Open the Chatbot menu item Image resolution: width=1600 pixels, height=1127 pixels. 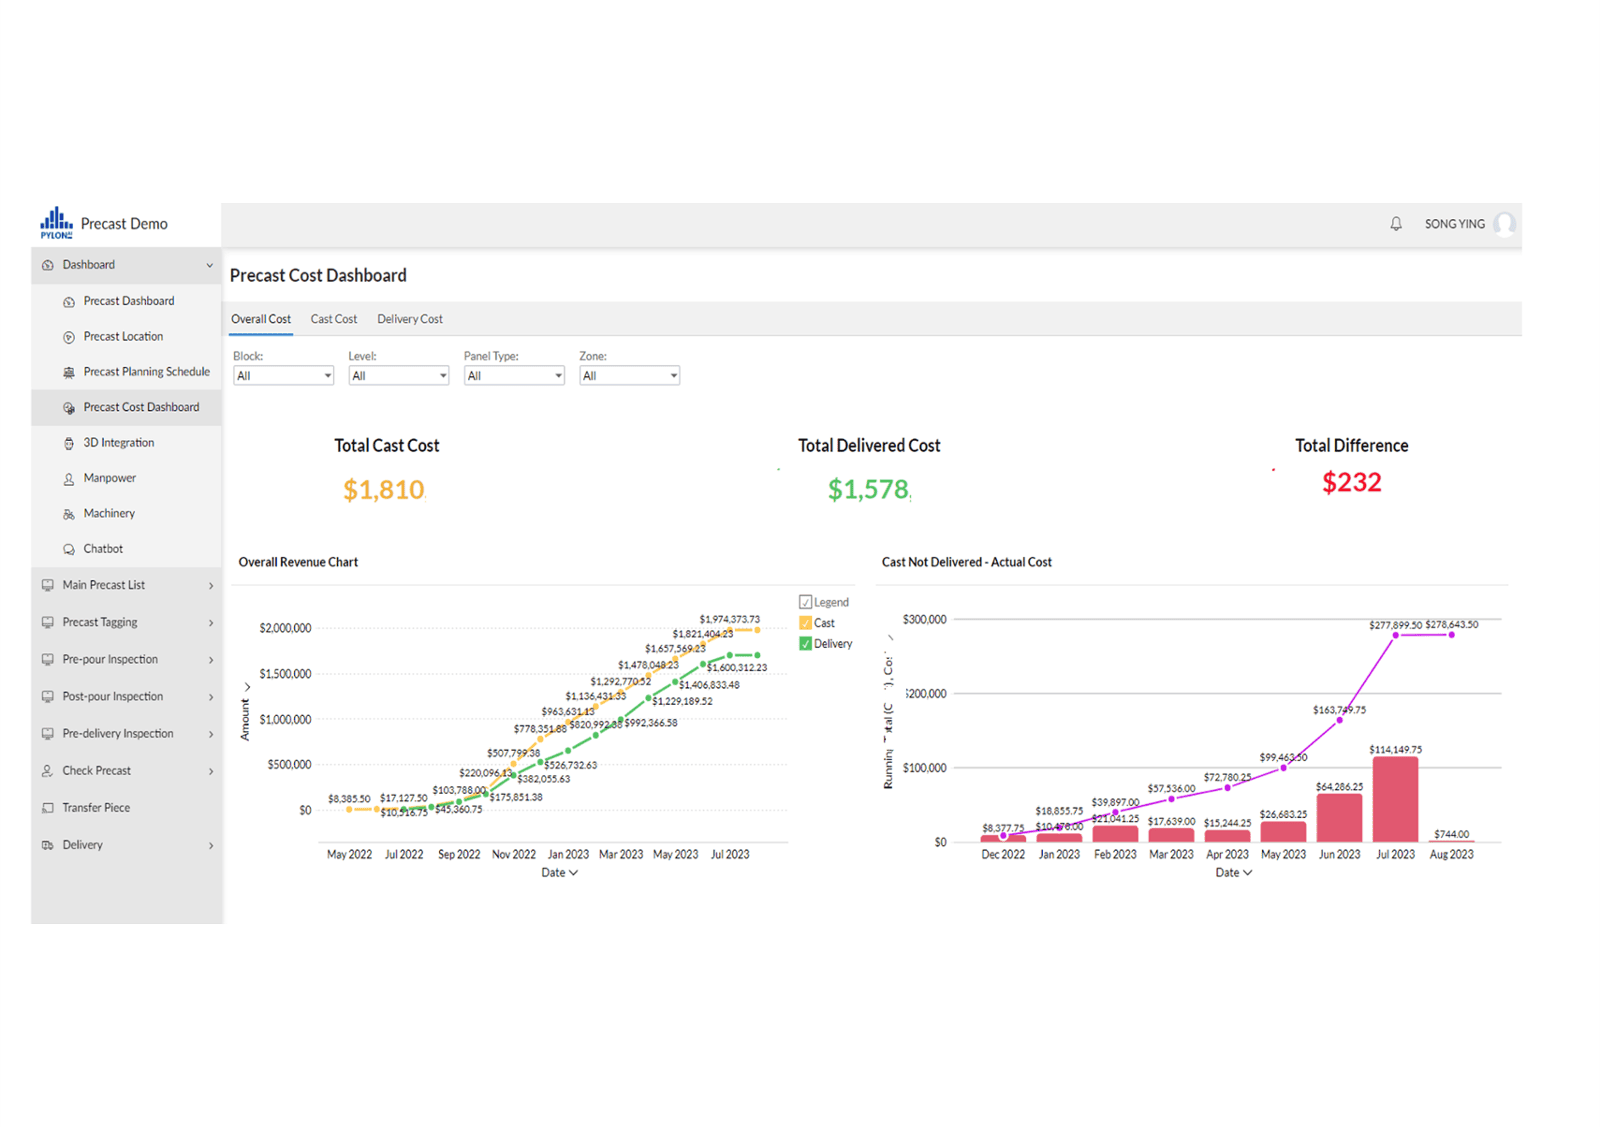click(x=104, y=549)
